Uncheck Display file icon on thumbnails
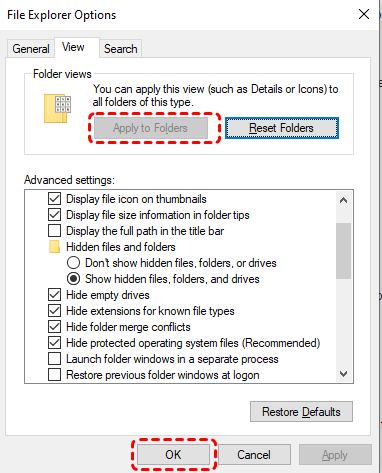382x473 pixels. (54, 199)
